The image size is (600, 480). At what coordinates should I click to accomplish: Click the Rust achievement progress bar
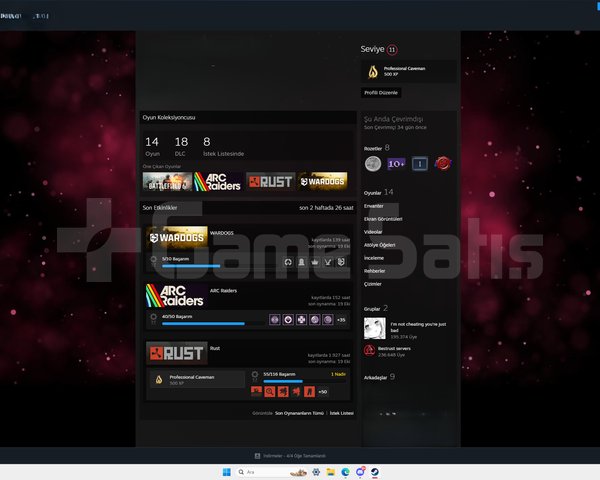pyautogui.click(x=305, y=381)
